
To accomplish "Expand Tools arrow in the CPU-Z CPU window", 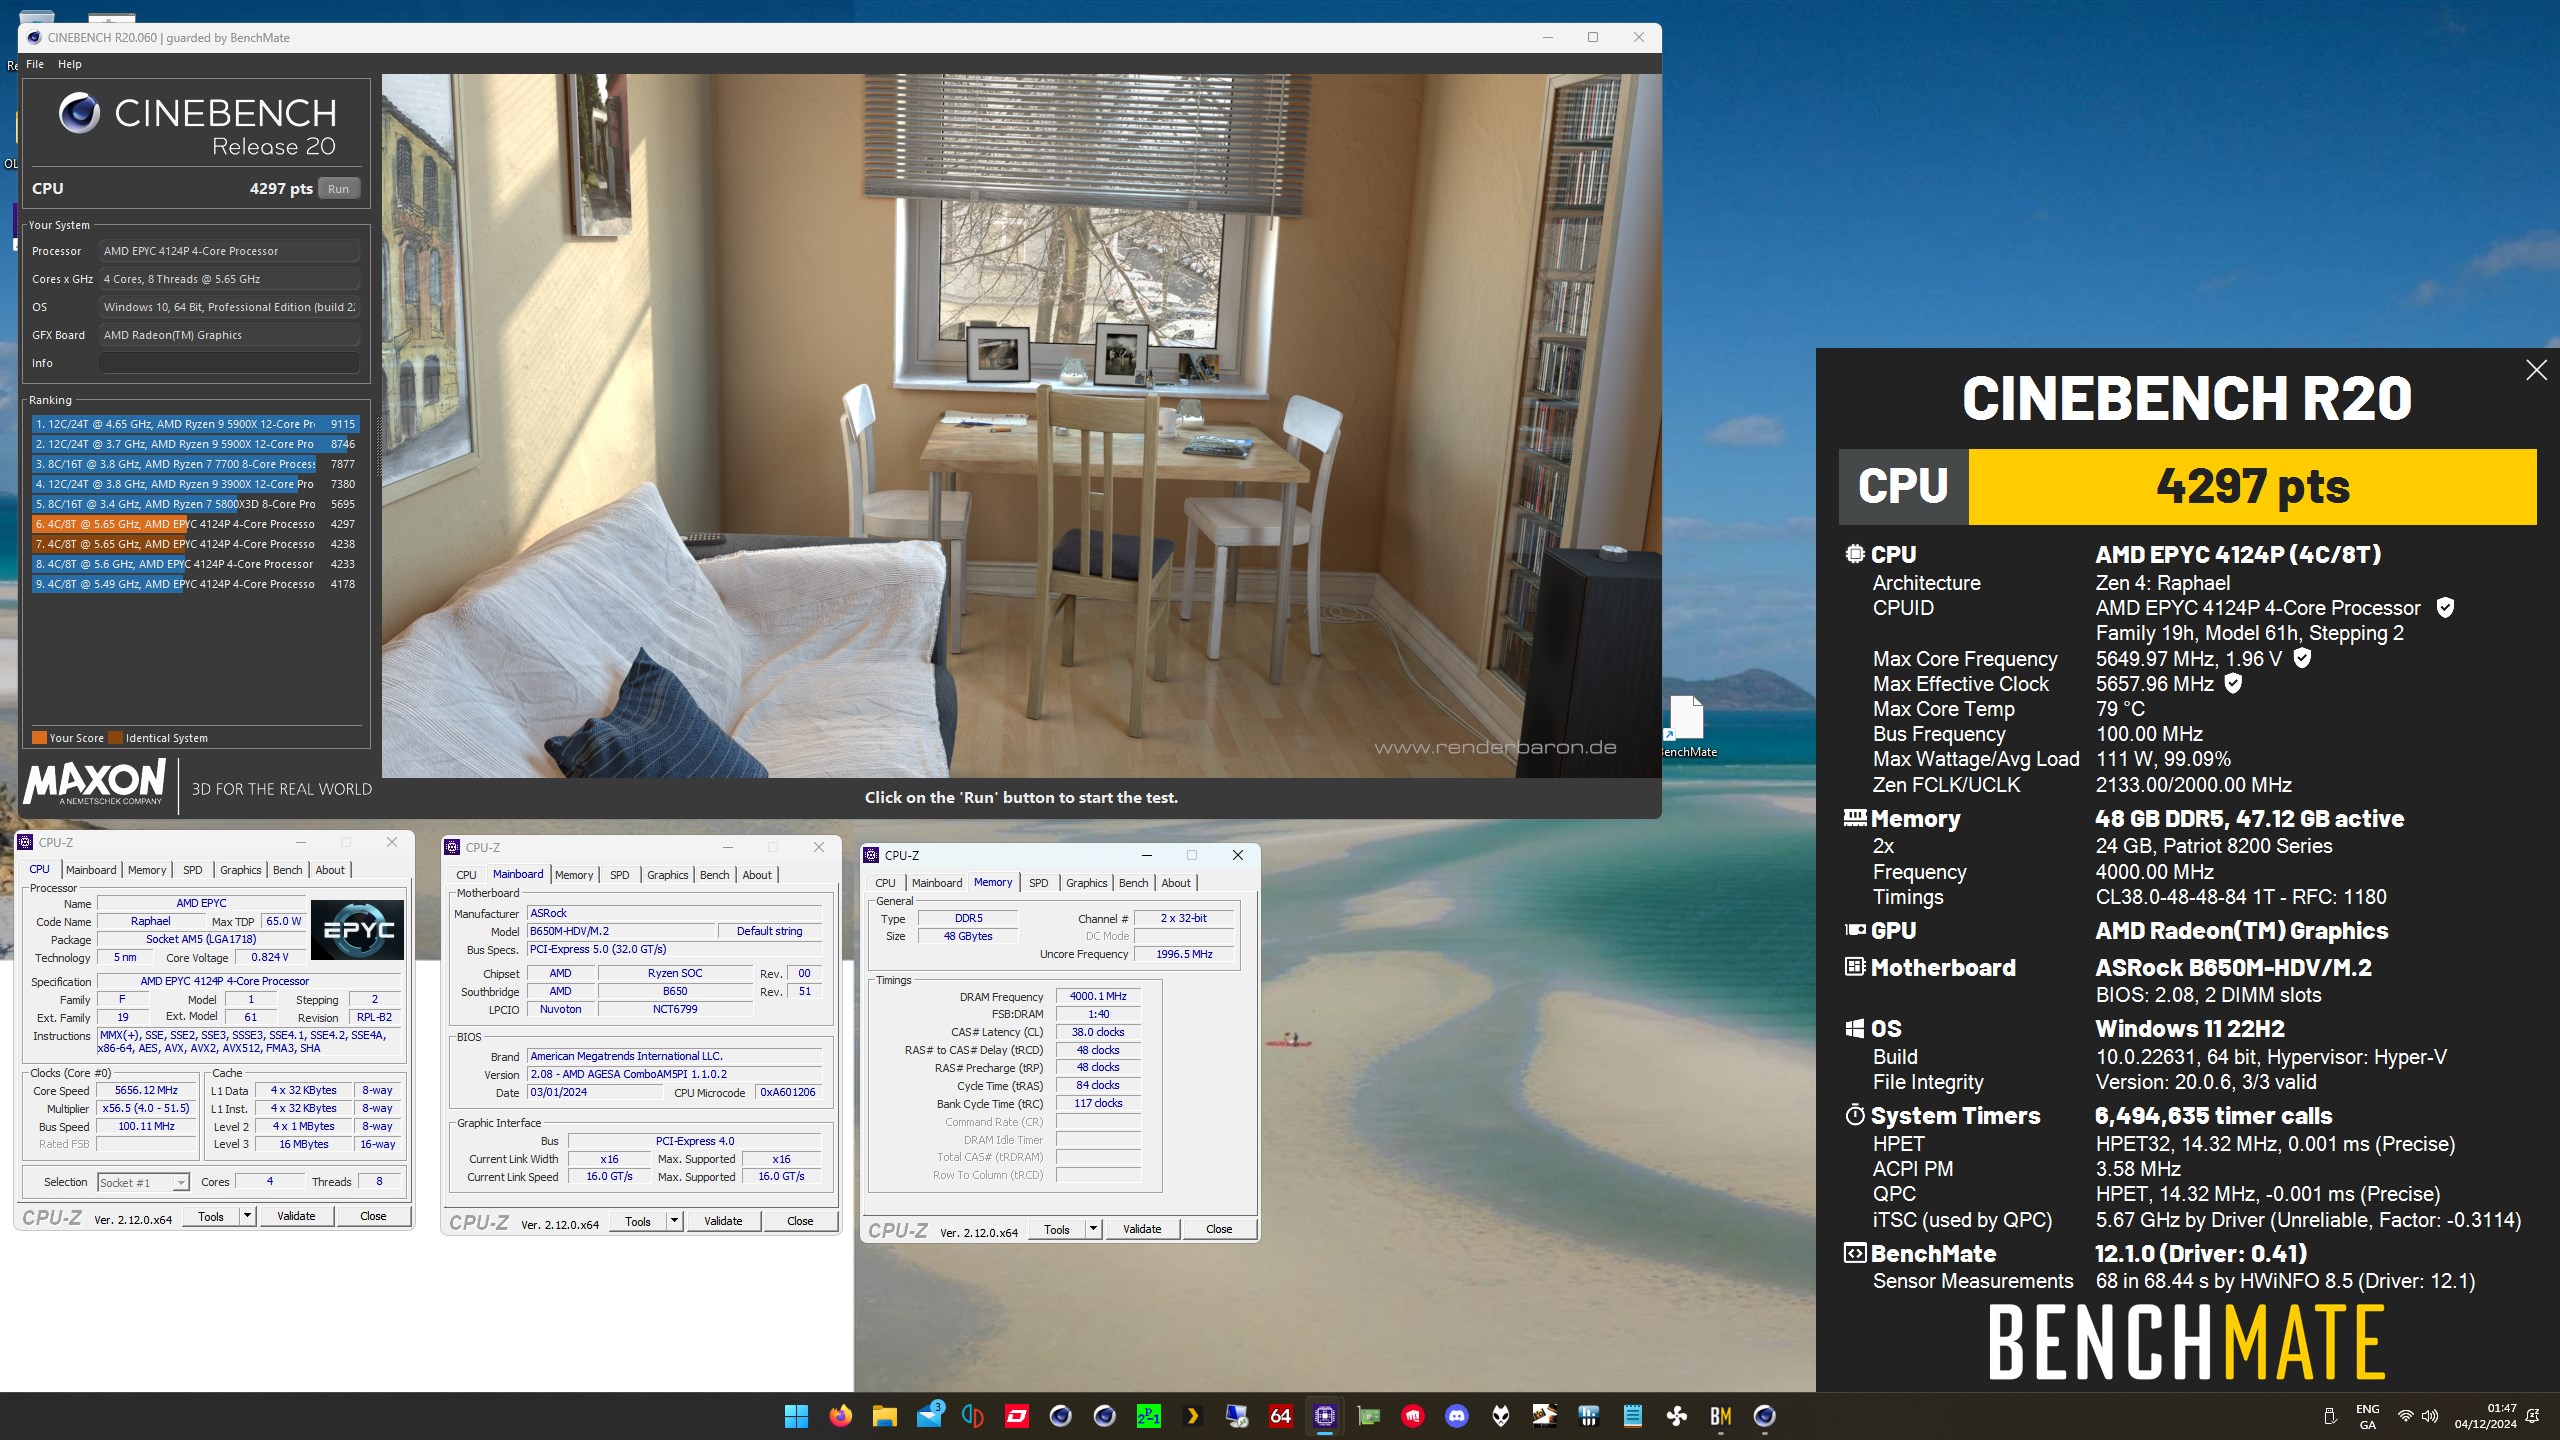I will click(x=247, y=1216).
